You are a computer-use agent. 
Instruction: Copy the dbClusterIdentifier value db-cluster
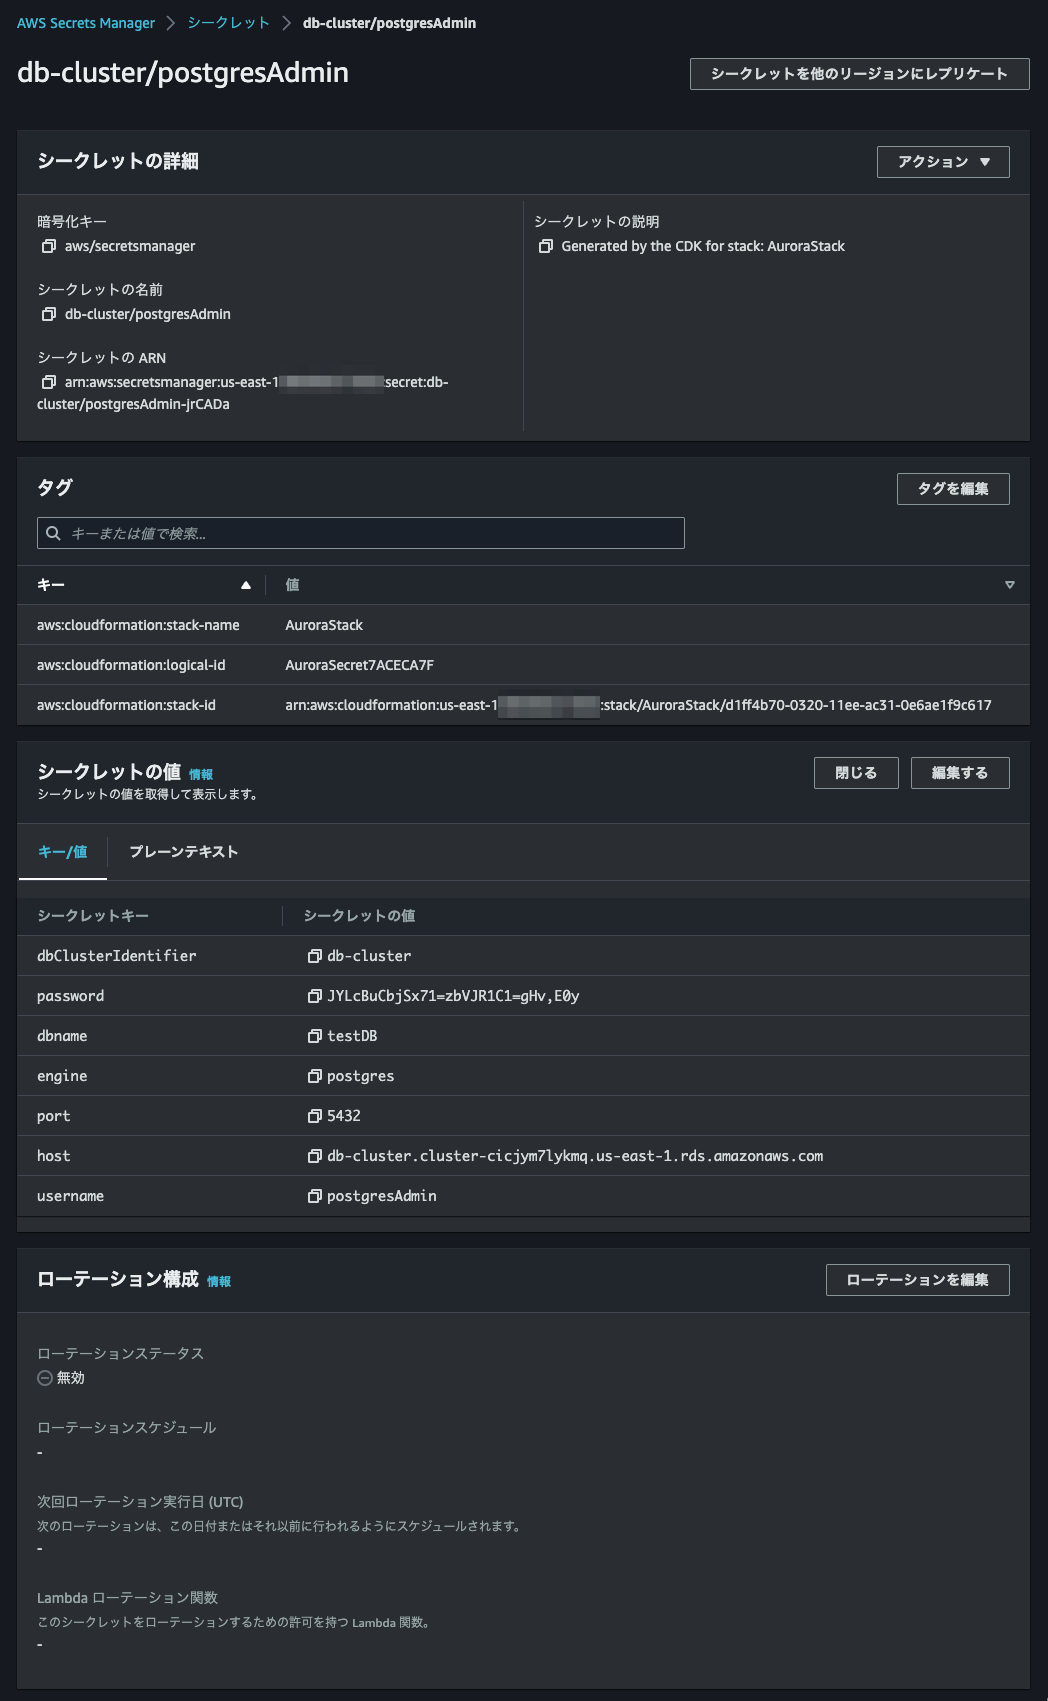tap(313, 955)
